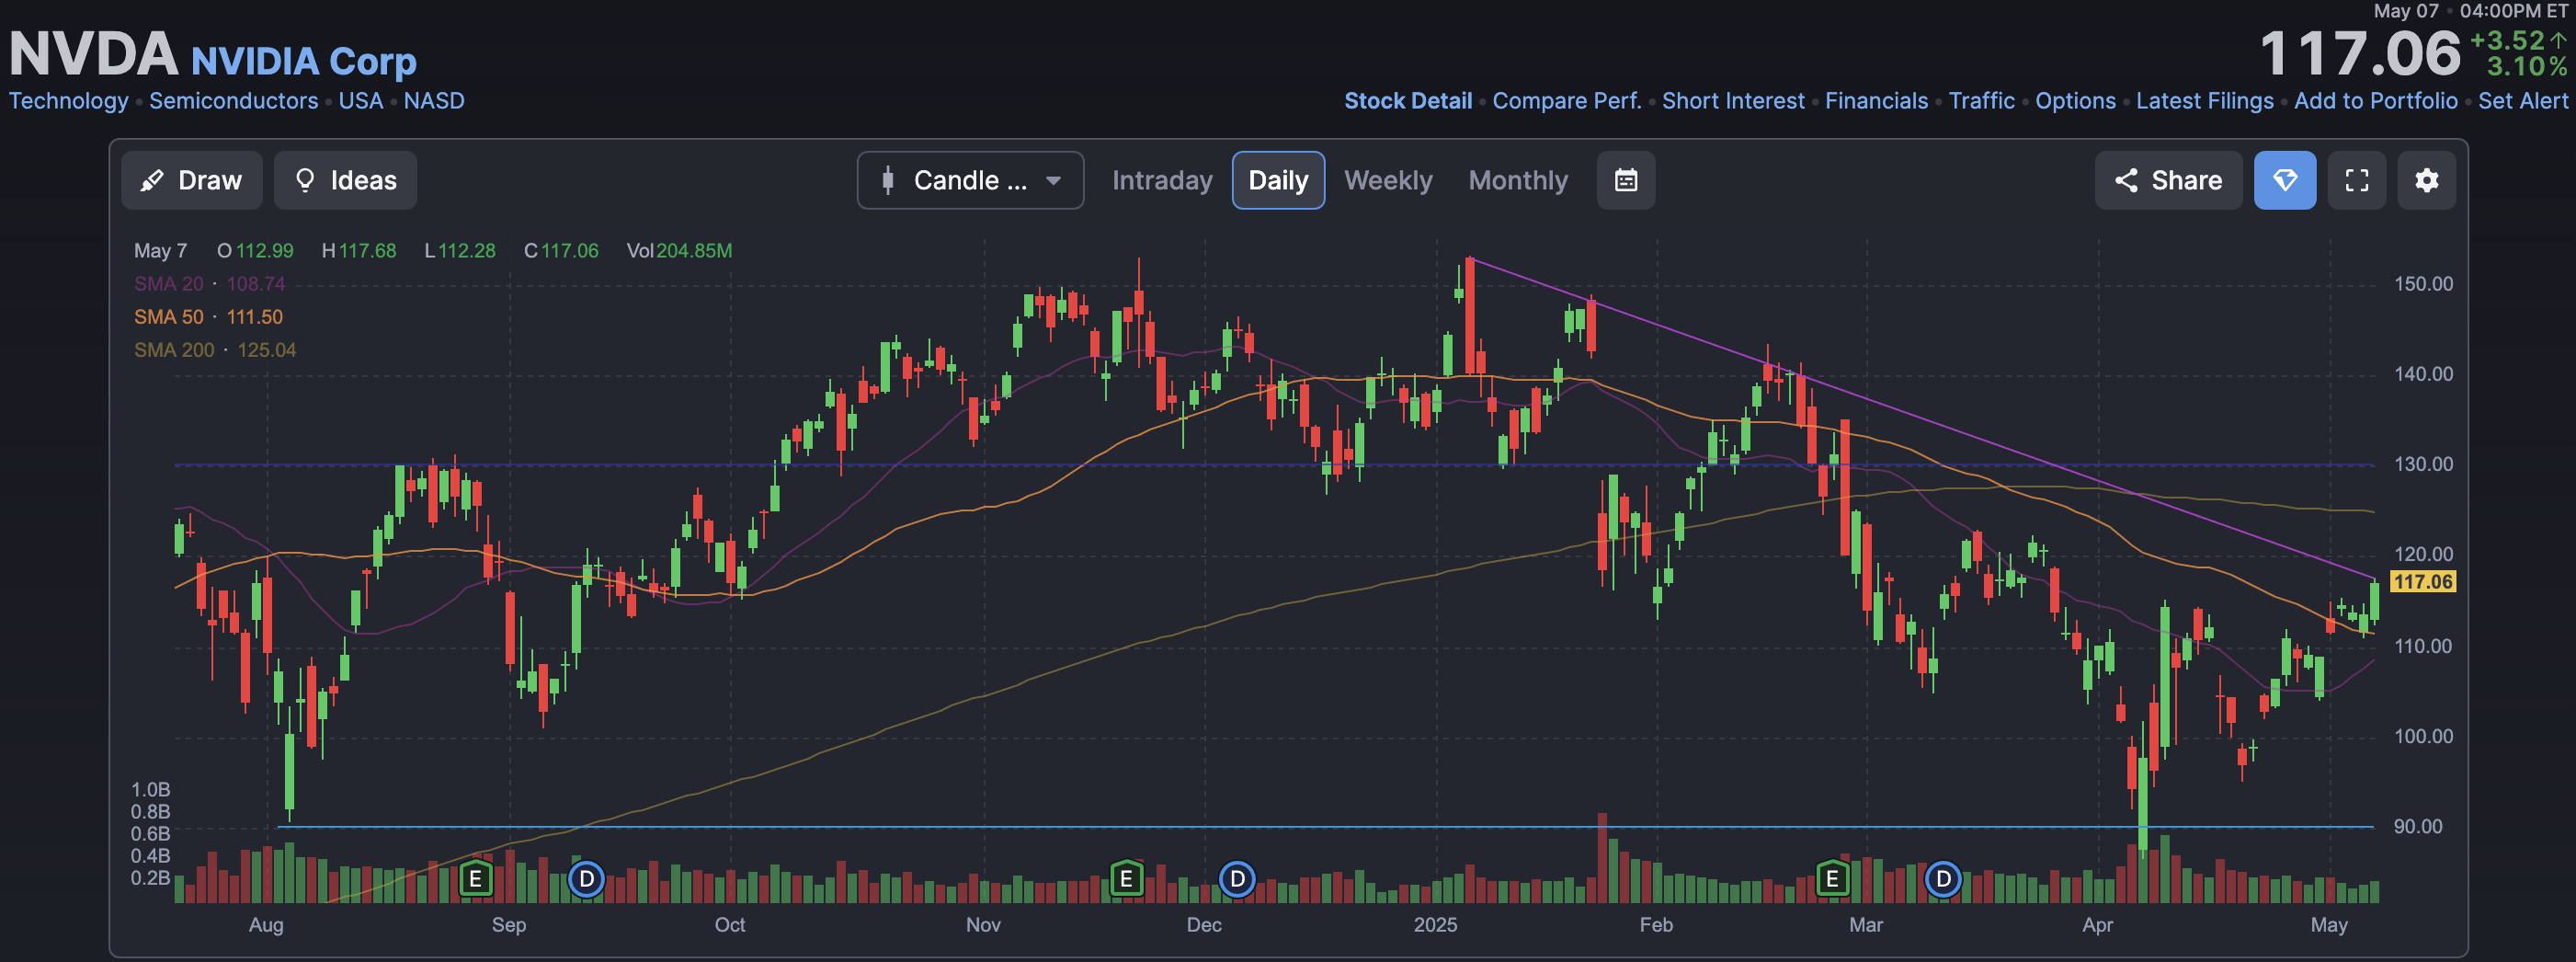Viewport: 2576px width, 962px height.
Task: Open chart settings gear
Action: [x=2426, y=180]
